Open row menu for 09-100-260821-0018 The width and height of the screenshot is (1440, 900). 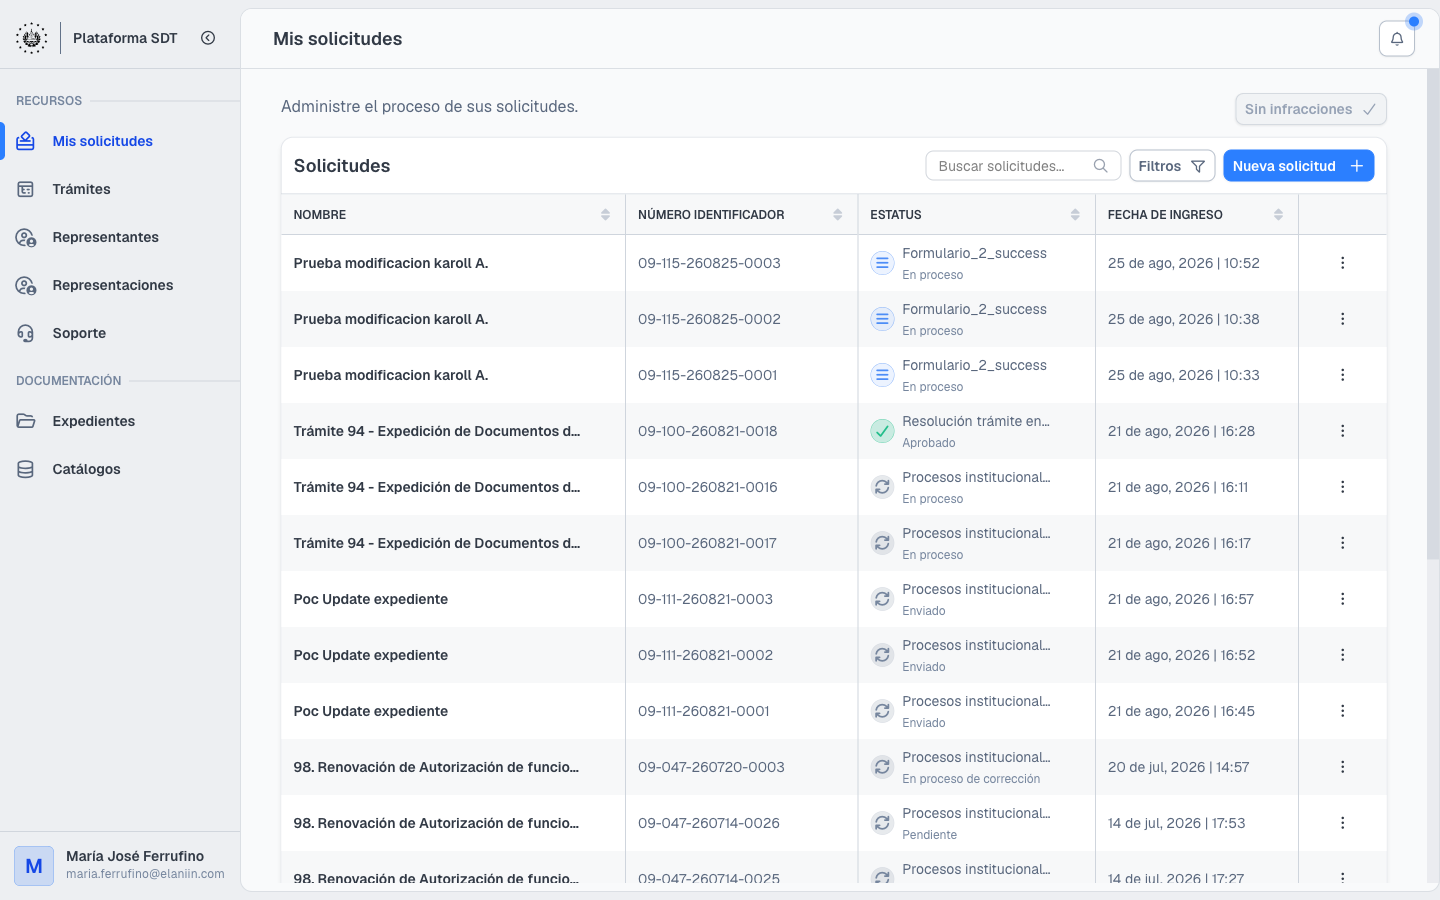[1342, 431]
